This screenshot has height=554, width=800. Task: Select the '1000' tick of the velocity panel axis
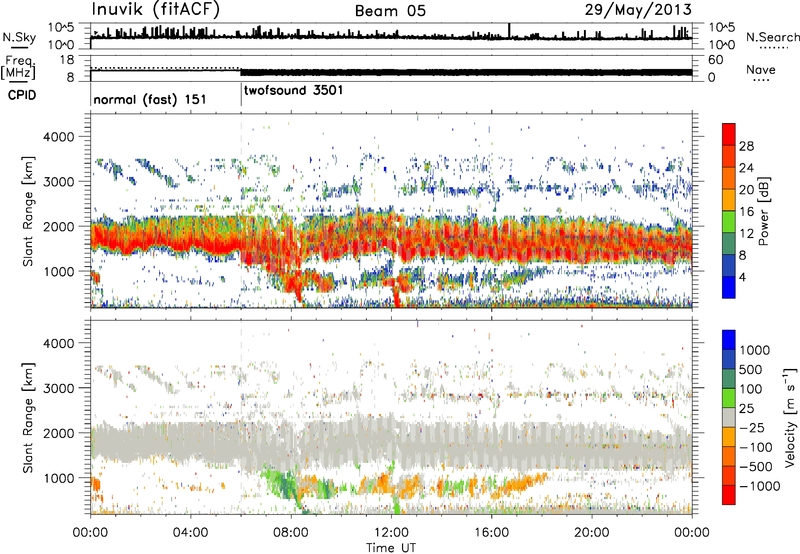(59, 478)
